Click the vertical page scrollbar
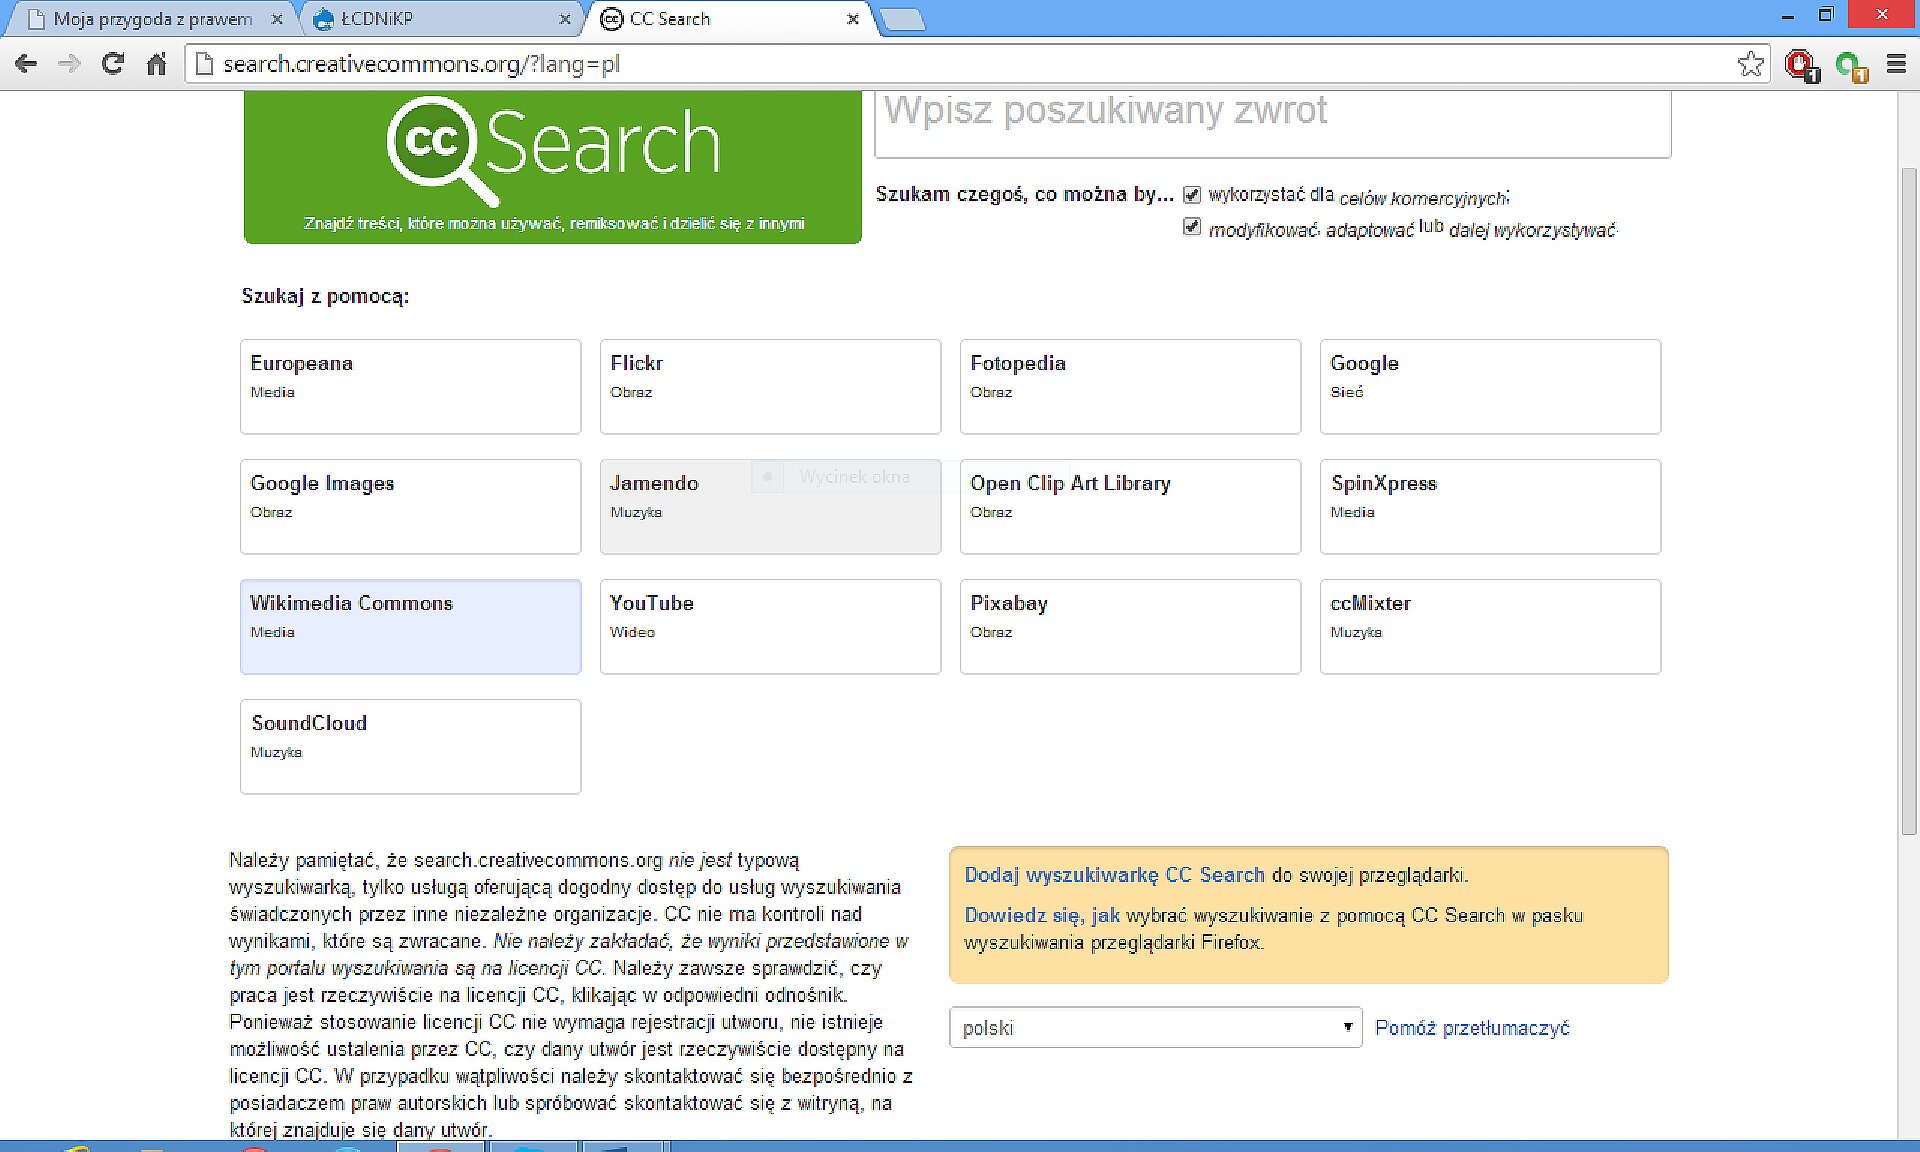The height and width of the screenshot is (1152, 1920). click(1908, 500)
